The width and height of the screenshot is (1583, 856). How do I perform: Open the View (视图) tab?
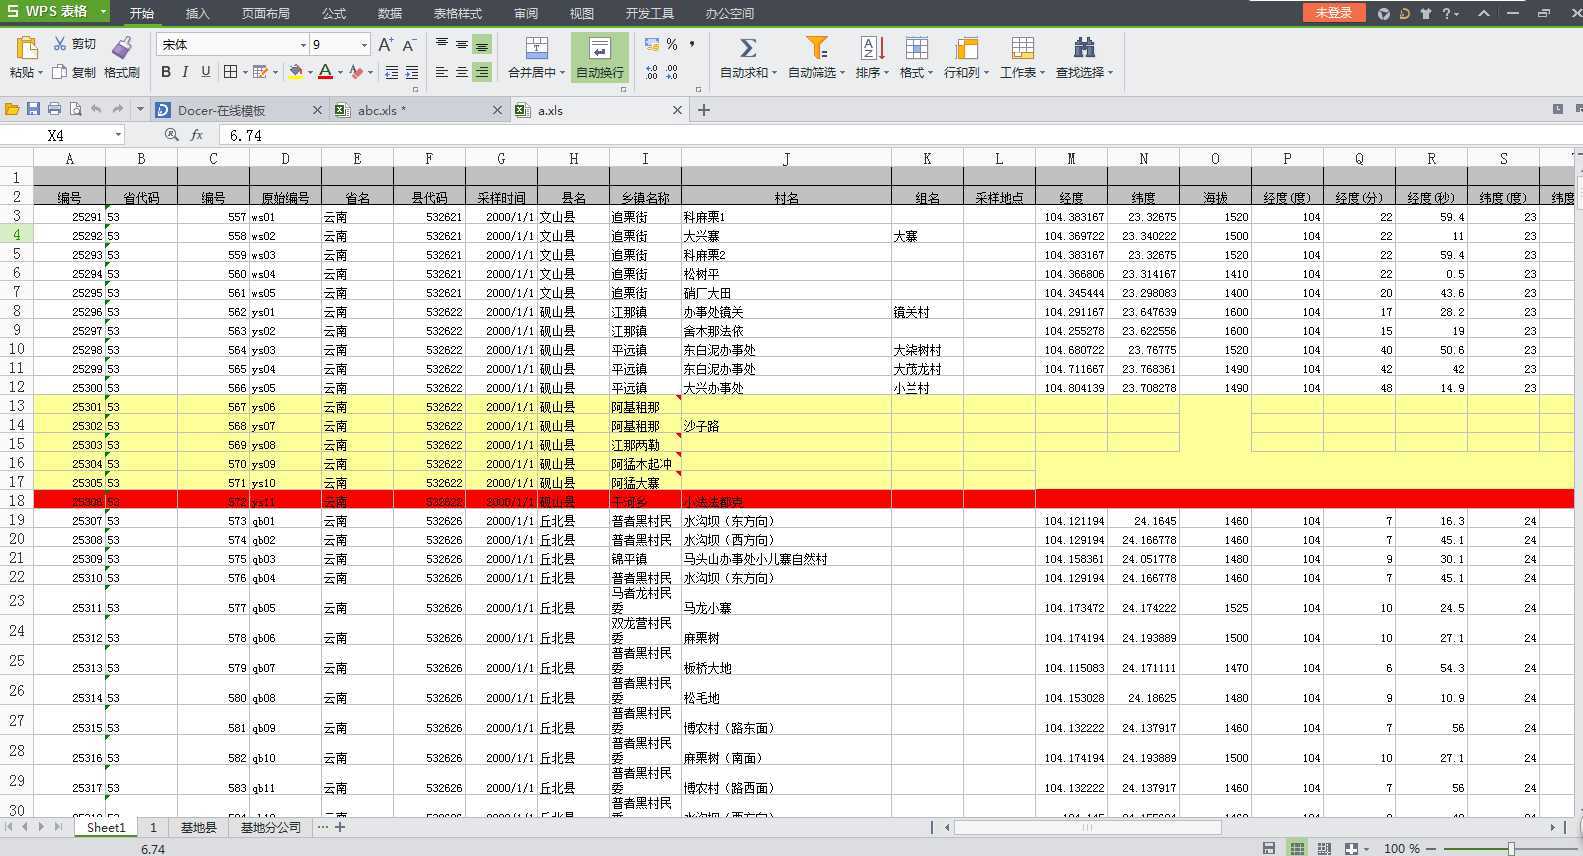[581, 13]
